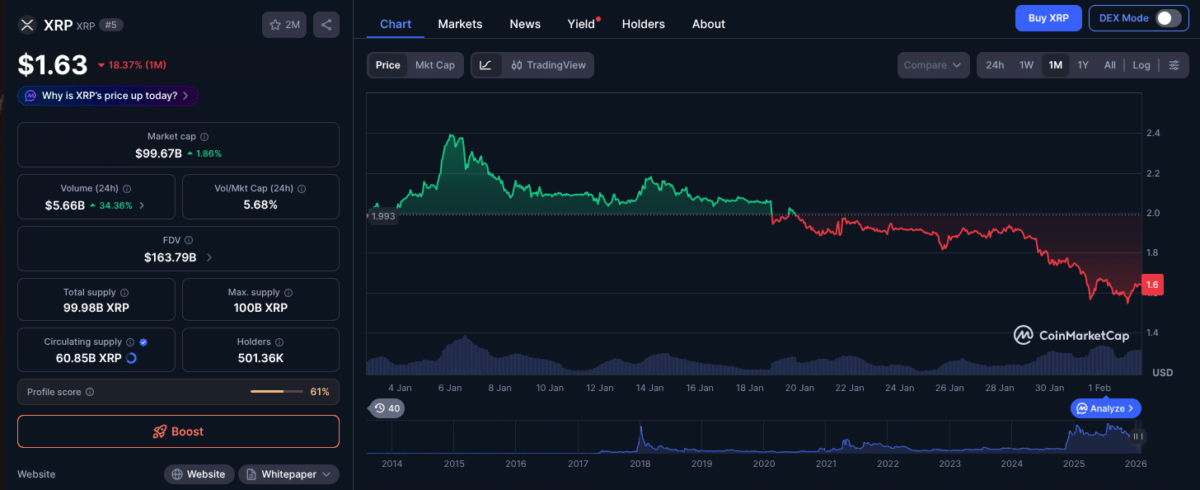Select the line chart style icon

point(485,65)
